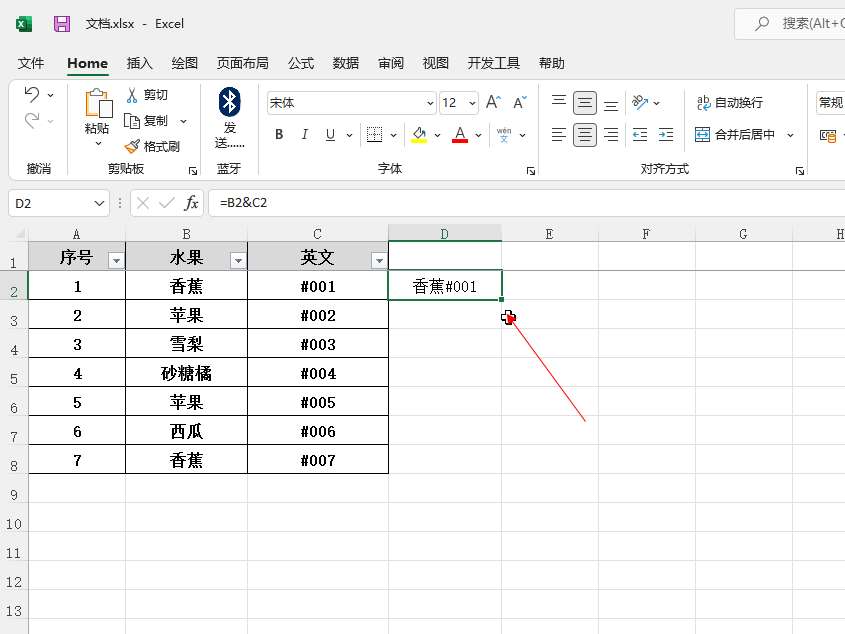Toggle Merge and Center (合并后居中)
This screenshot has height=634, width=845.
pyautogui.click(x=735, y=134)
